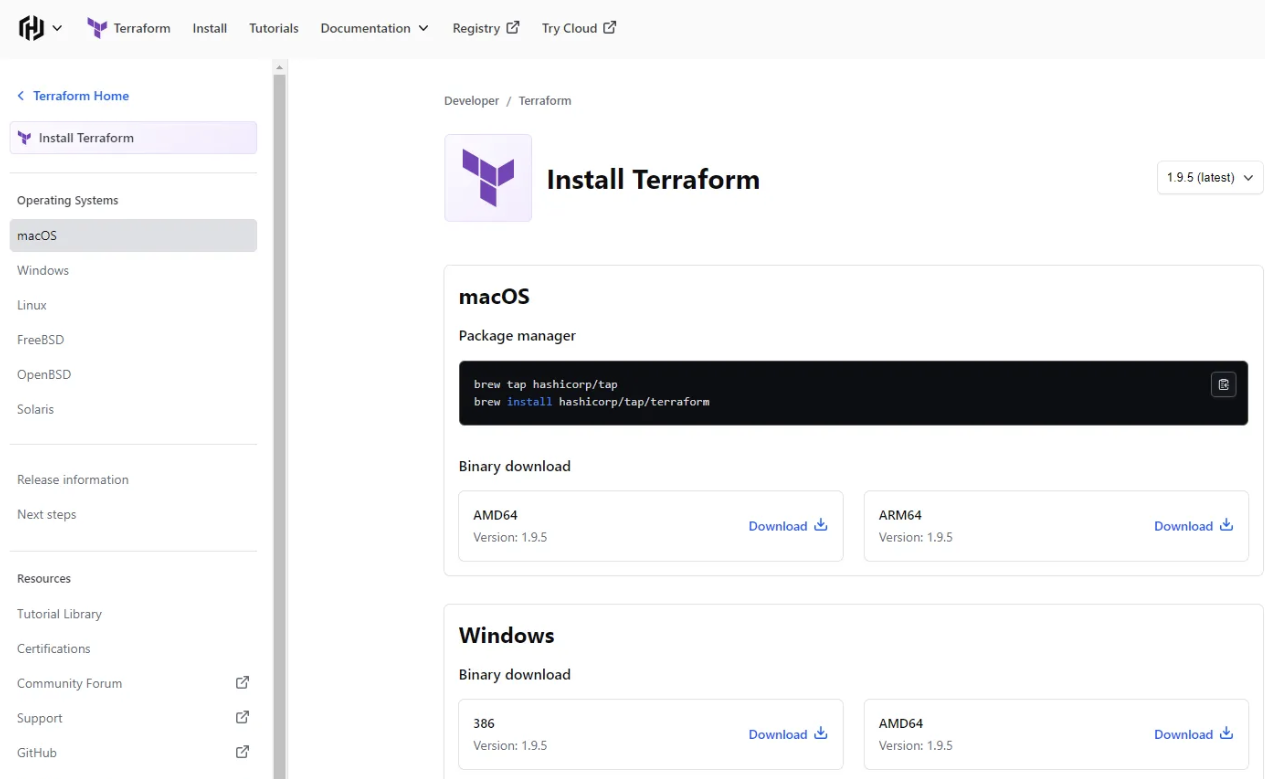Screen dimensions: 1265x779
Task: Click download arrow icon for macOS ARM64
Action: (1226, 525)
